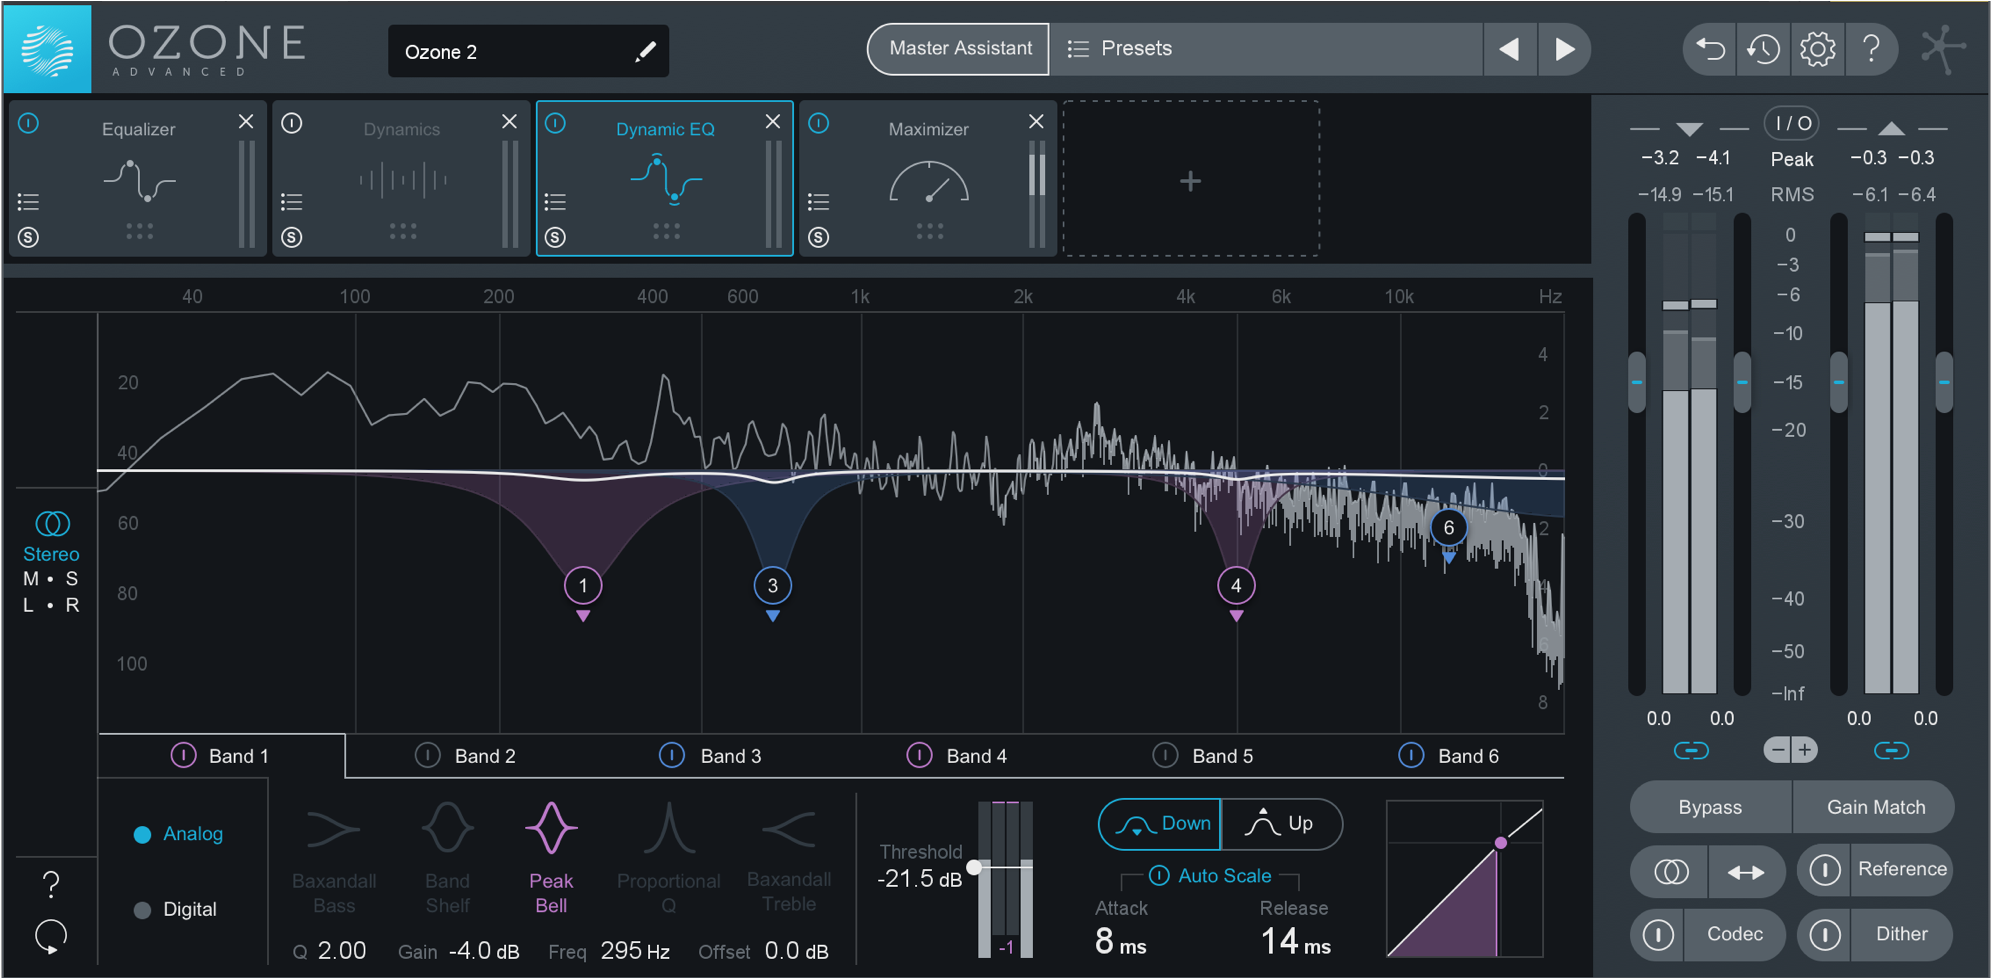Open Dynamics module preset list
The height and width of the screenshot is (980, 1992).
(291, 202)
